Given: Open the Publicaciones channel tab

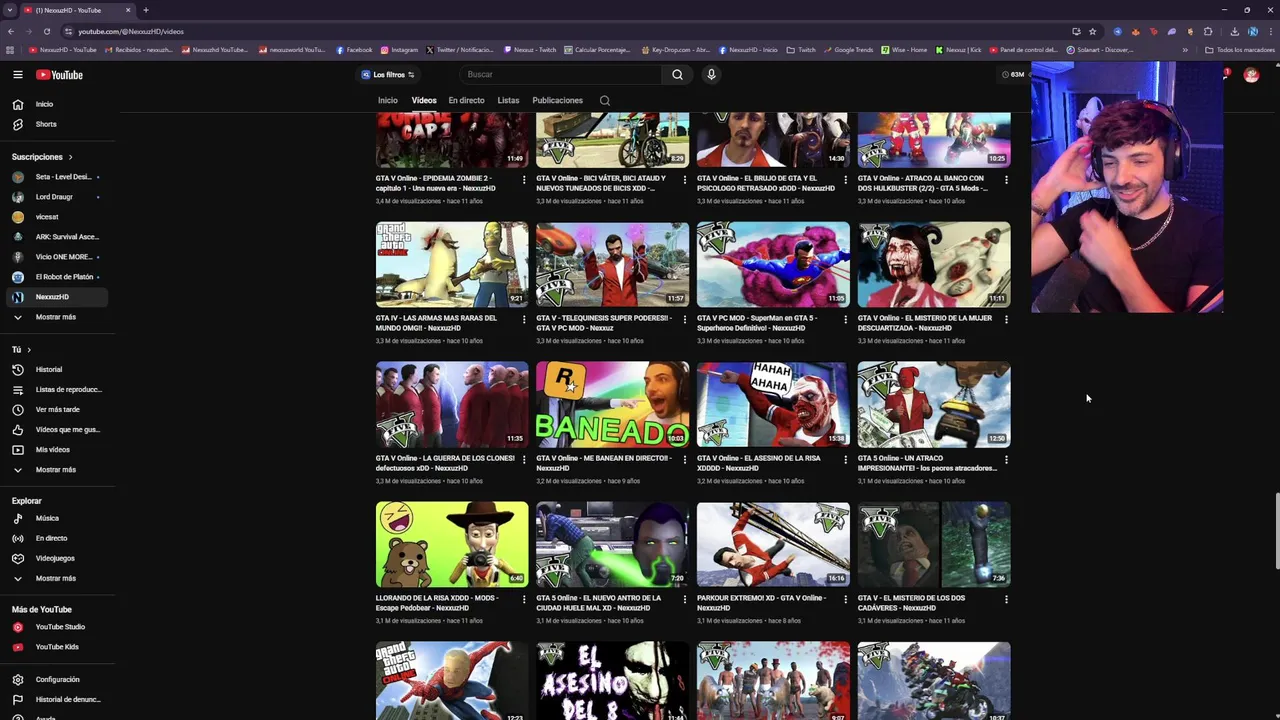Looking at the screenshot, I should 557,100.
